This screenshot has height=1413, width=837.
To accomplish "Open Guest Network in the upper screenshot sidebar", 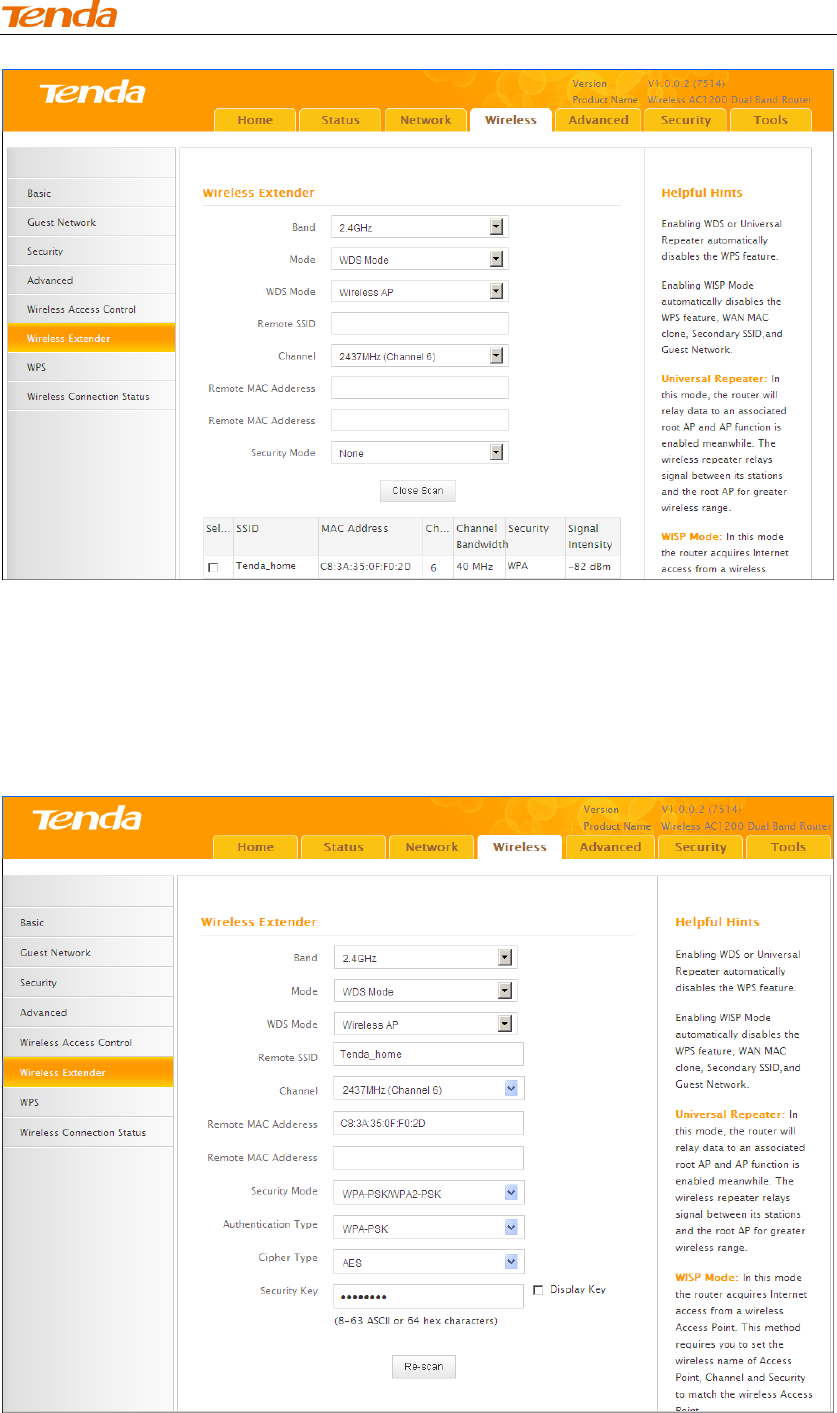I will (91, 222).
